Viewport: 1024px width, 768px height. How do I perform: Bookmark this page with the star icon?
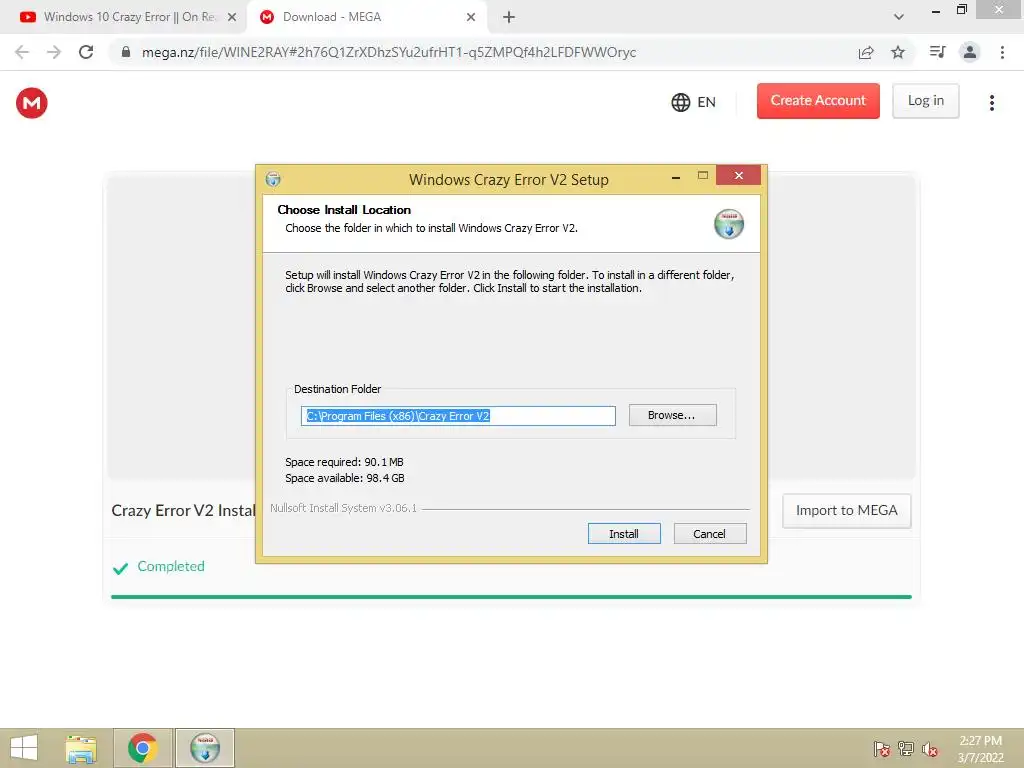(898, 52)
